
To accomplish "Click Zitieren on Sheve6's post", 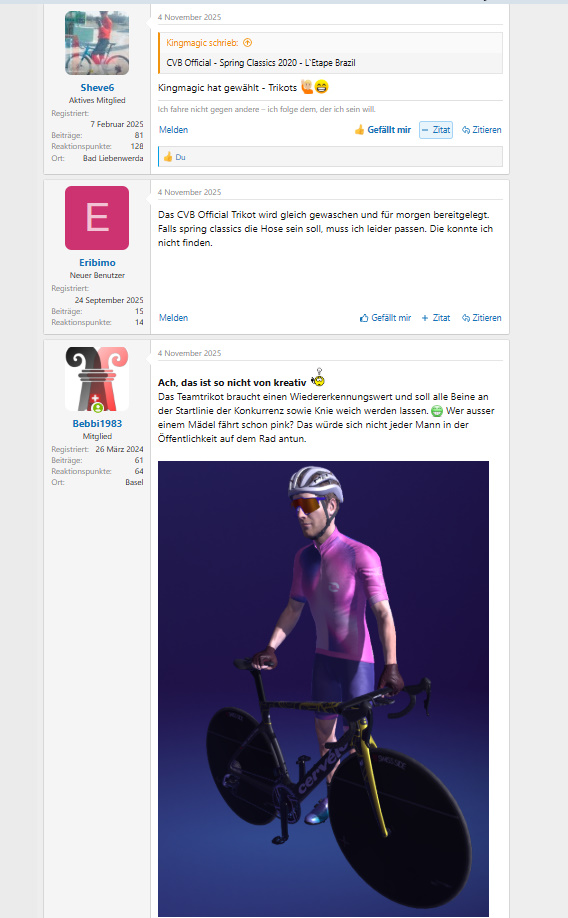I will pyautogui.click(x=482, y=130).
